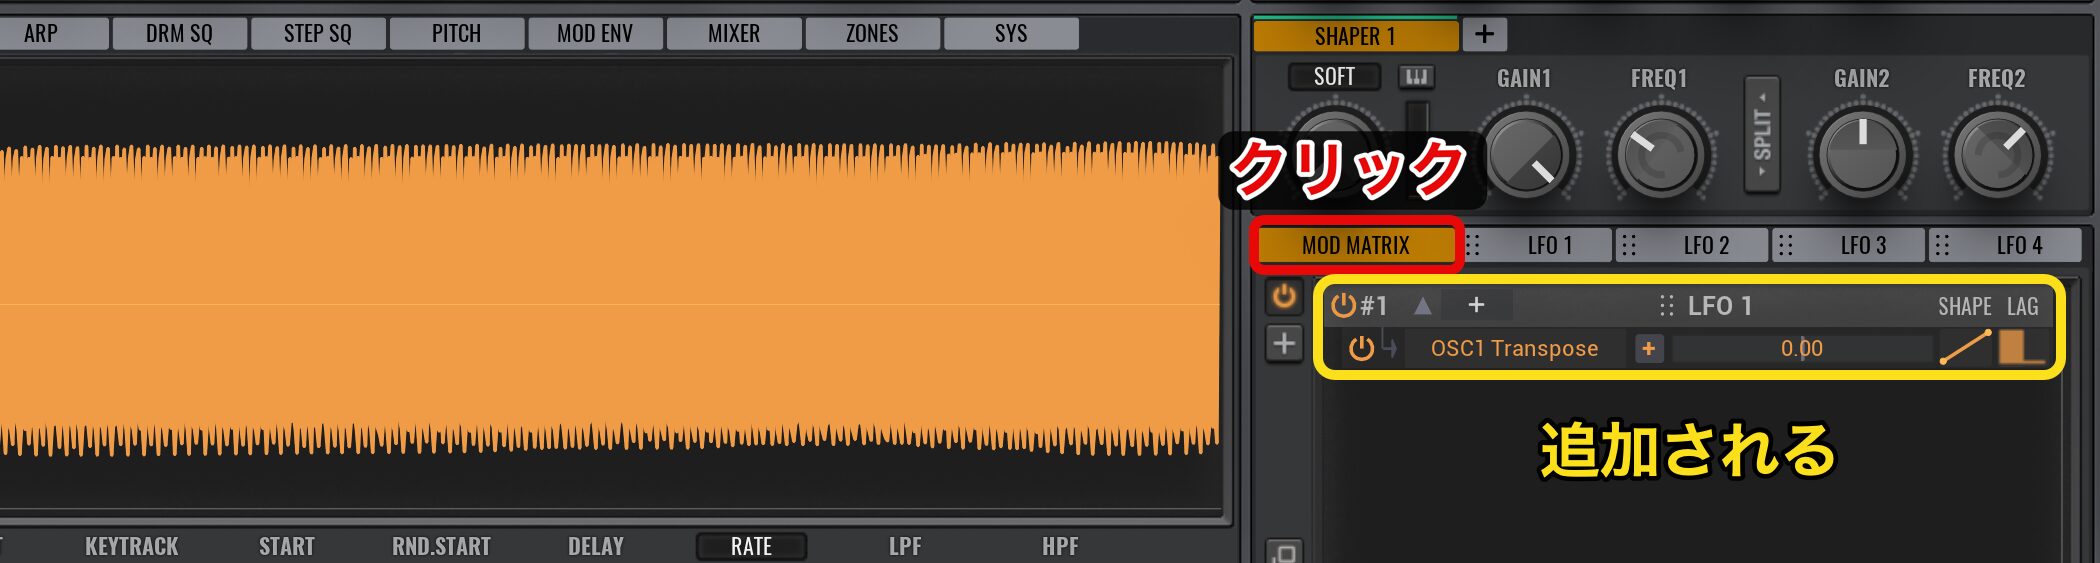
Task: Open the SYS tab
Action: click(x=1011, y=34)
